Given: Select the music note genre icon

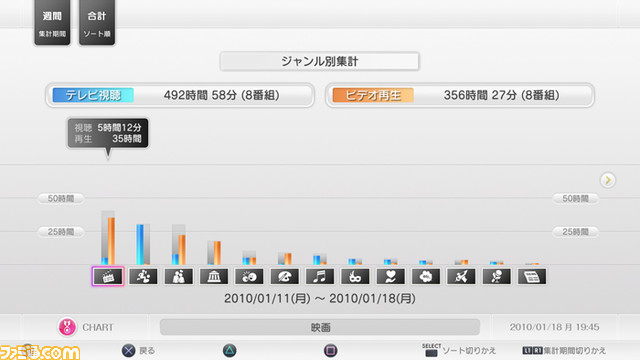Looking at the screenshot, I should click(320, 276).
